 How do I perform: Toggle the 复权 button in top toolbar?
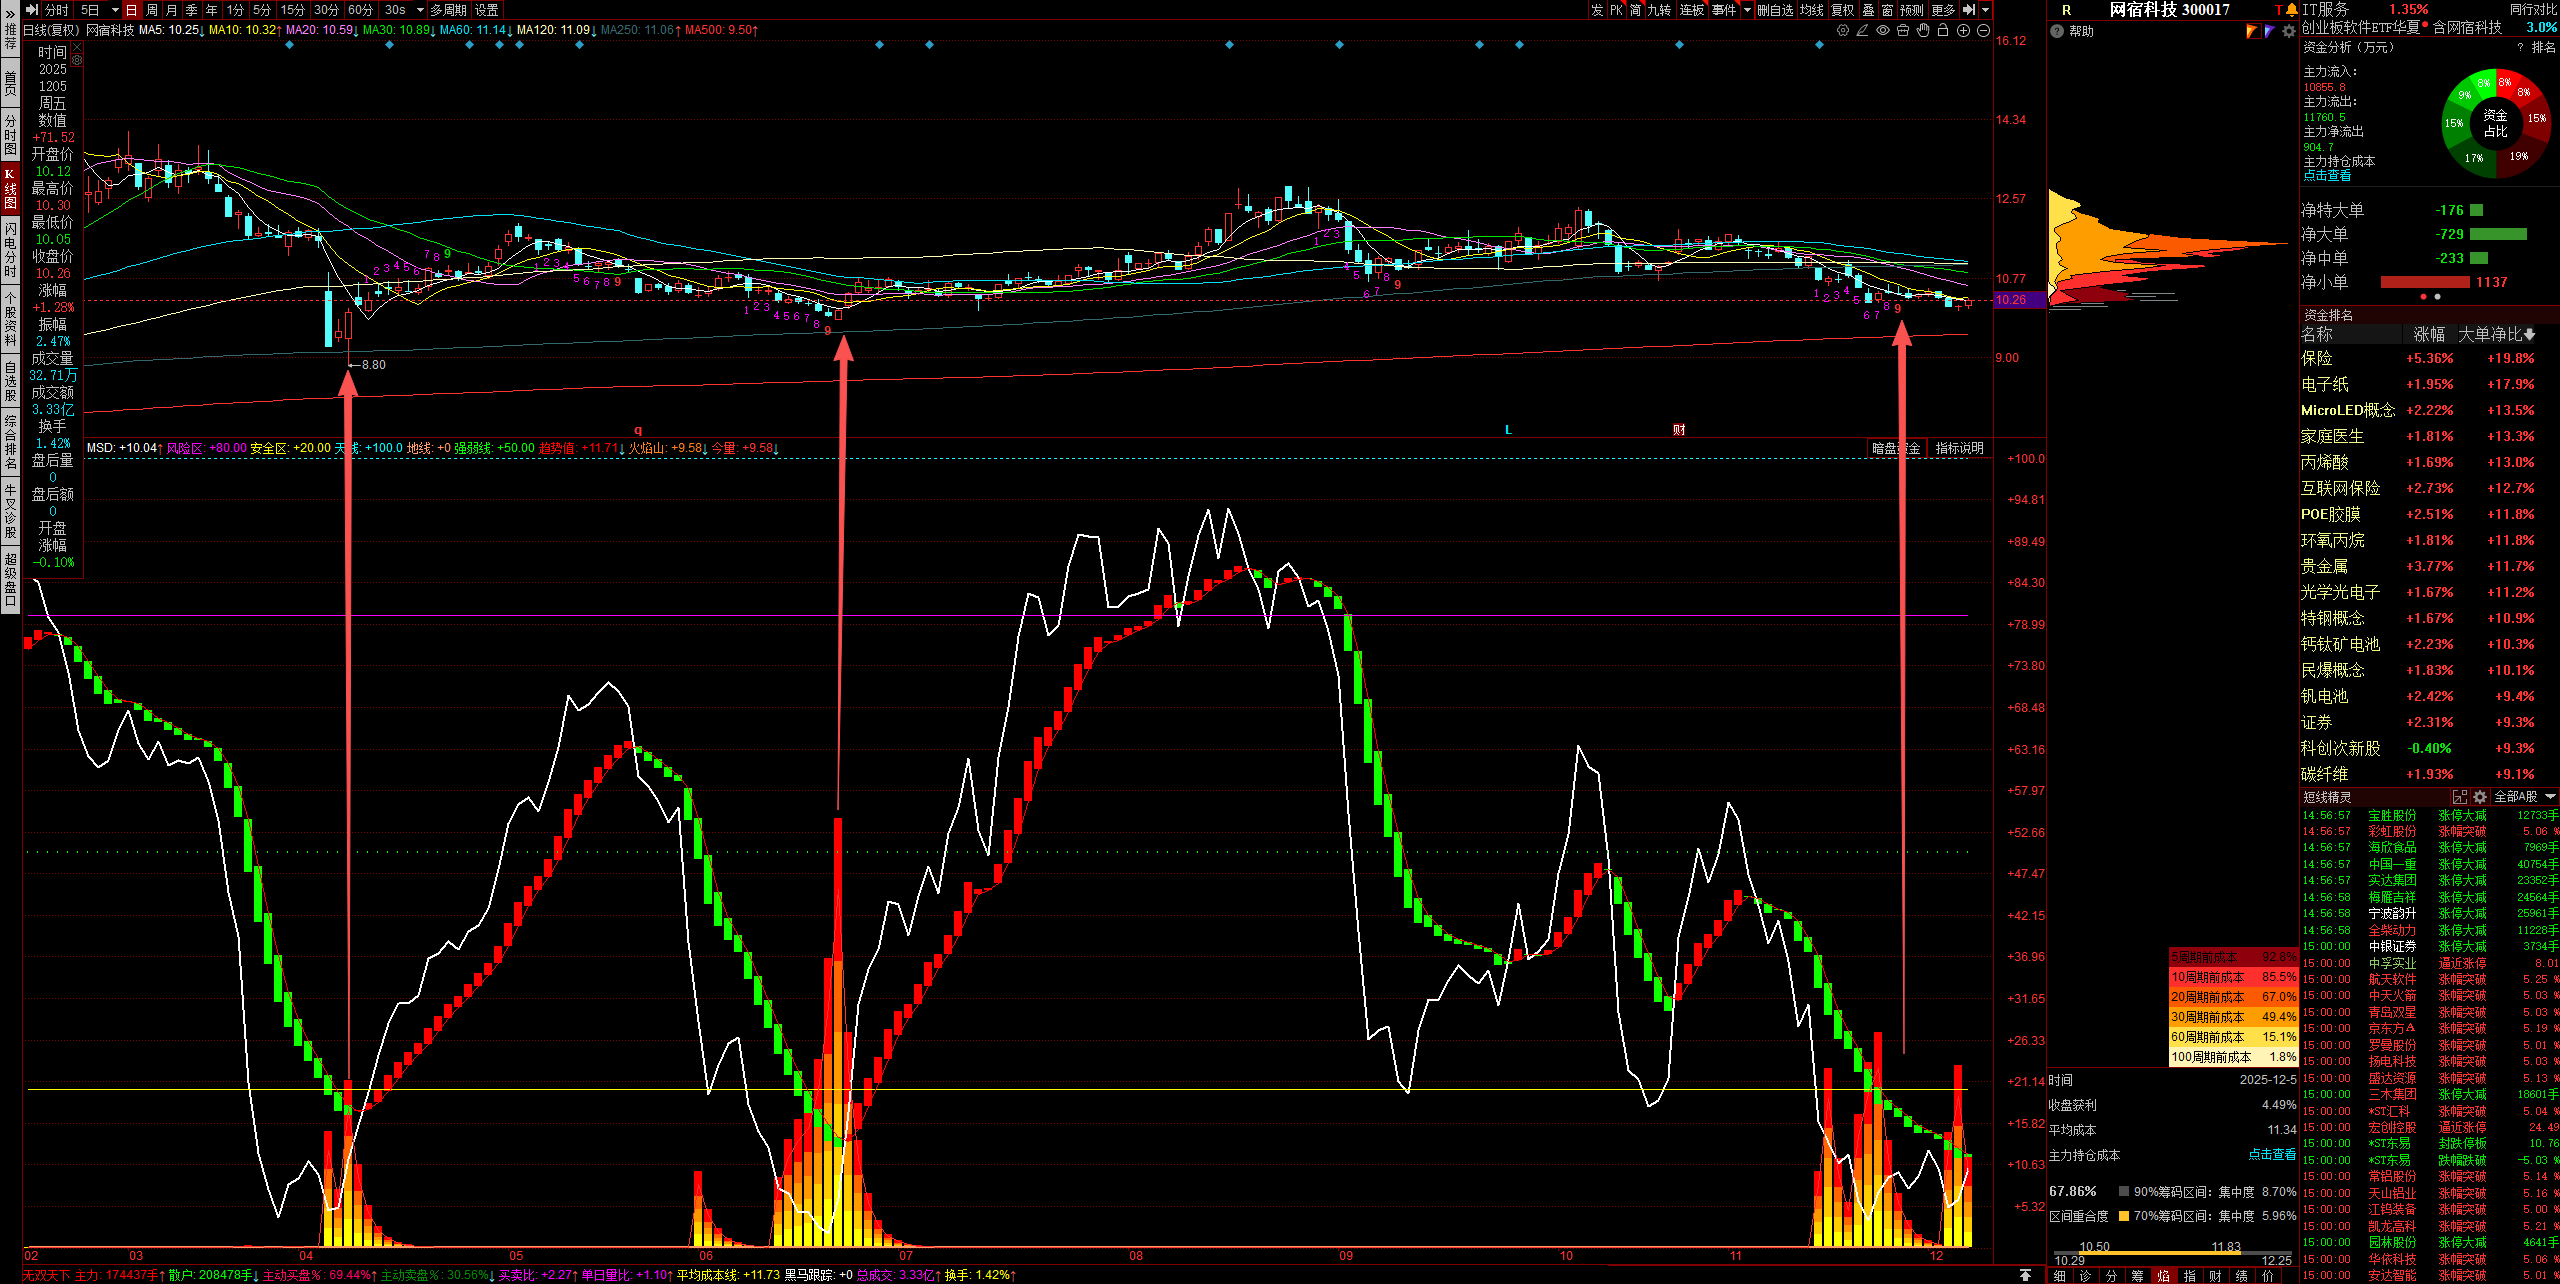tap(1842, 10)
